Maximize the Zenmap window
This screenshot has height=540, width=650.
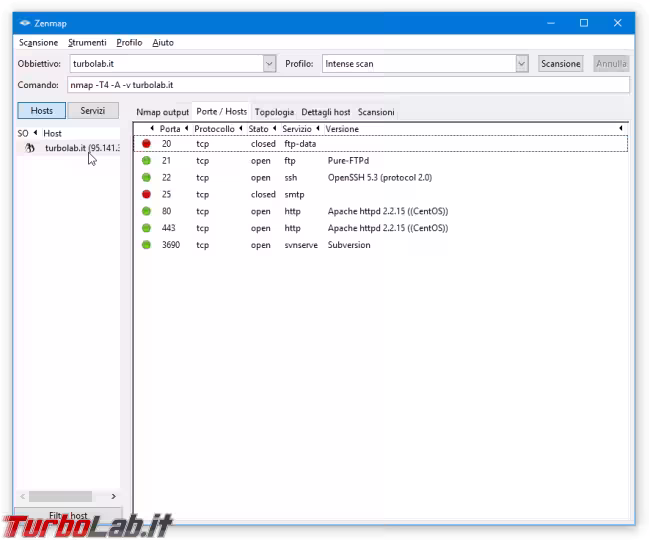tap(584, 23)
